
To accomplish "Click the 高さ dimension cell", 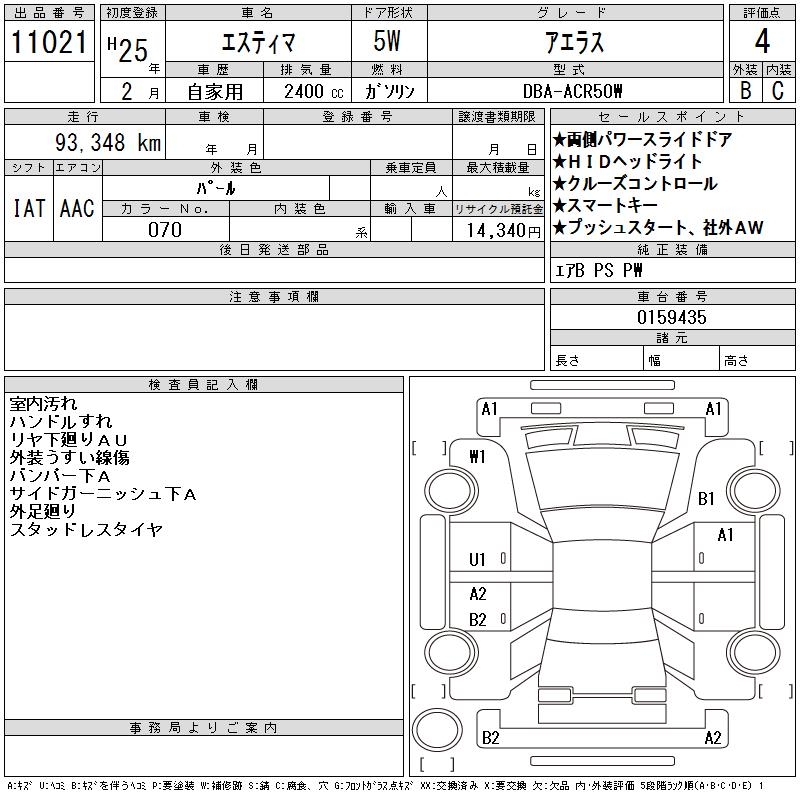I will 758,360.
